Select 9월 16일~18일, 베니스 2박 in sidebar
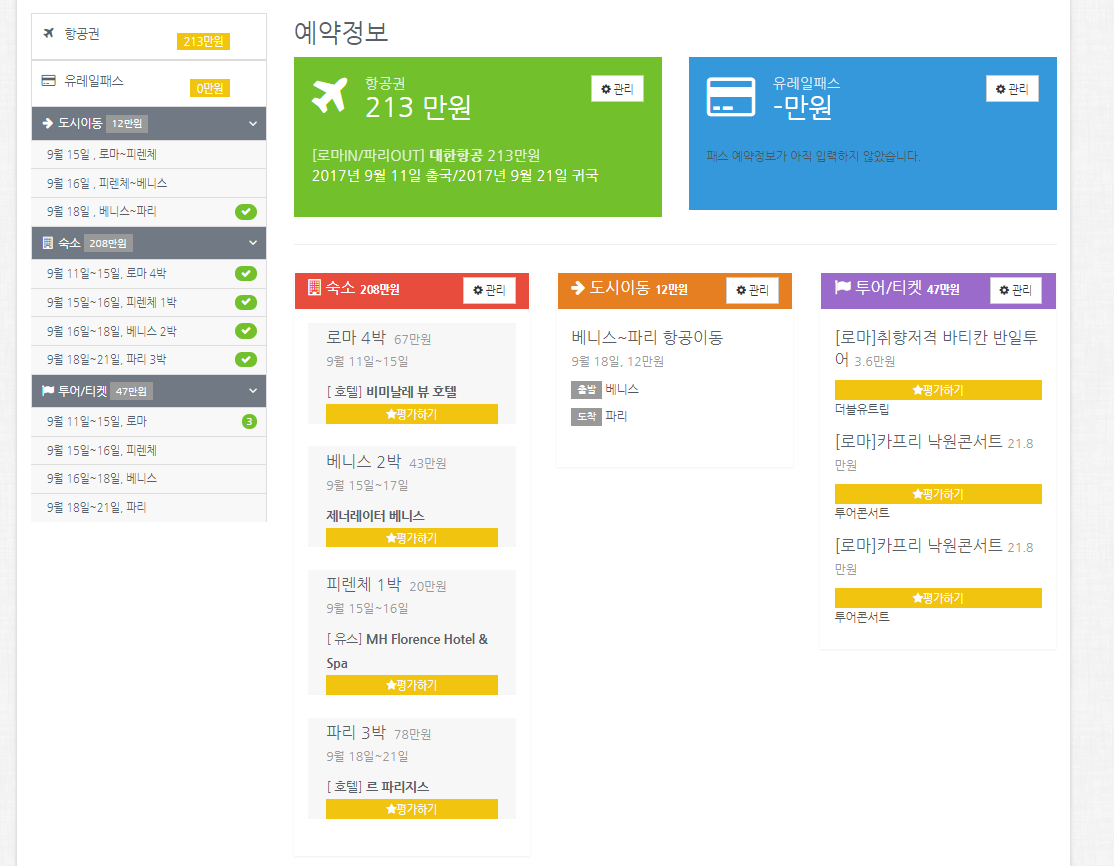 [x=149, y=331]
